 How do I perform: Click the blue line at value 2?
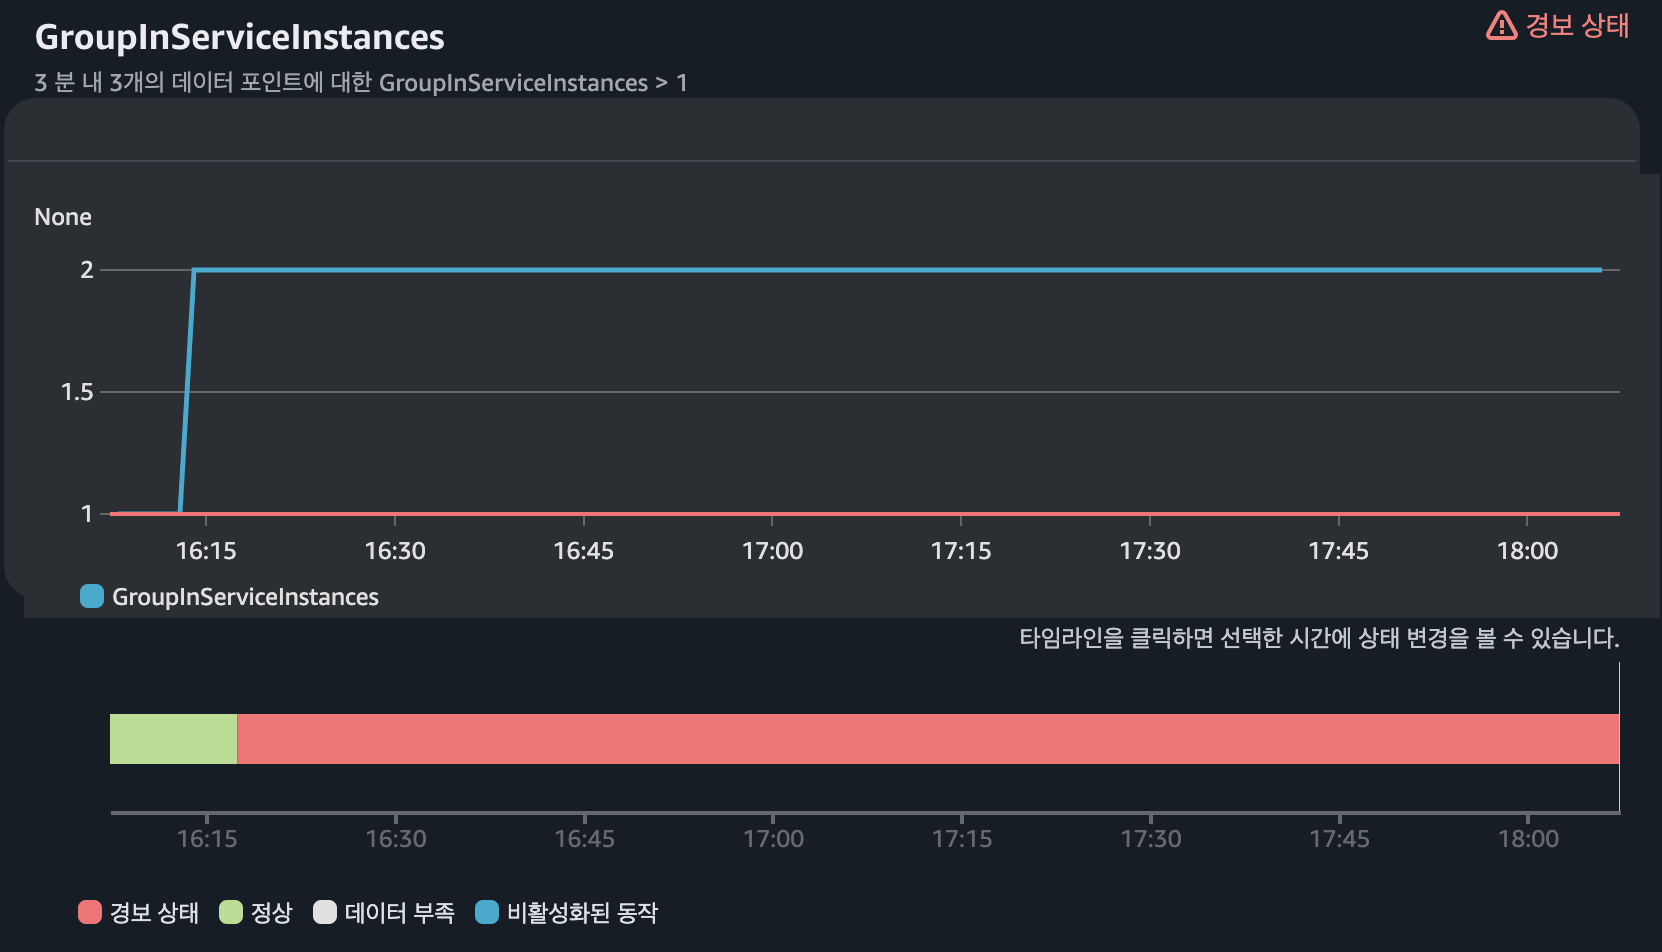(x=897, y=270)
